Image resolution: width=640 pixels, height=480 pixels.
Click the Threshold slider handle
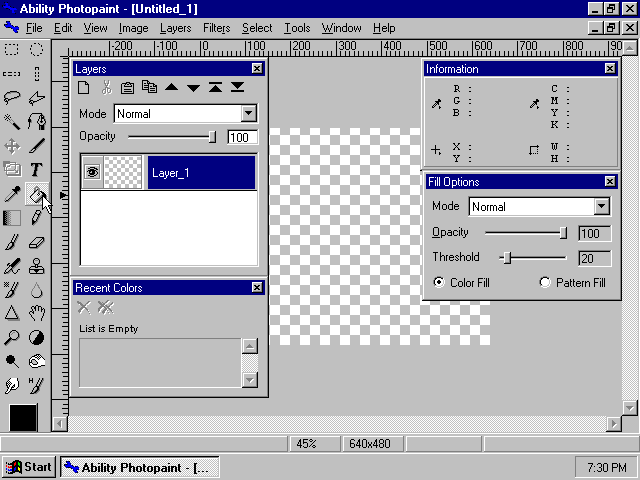[507, 258]
